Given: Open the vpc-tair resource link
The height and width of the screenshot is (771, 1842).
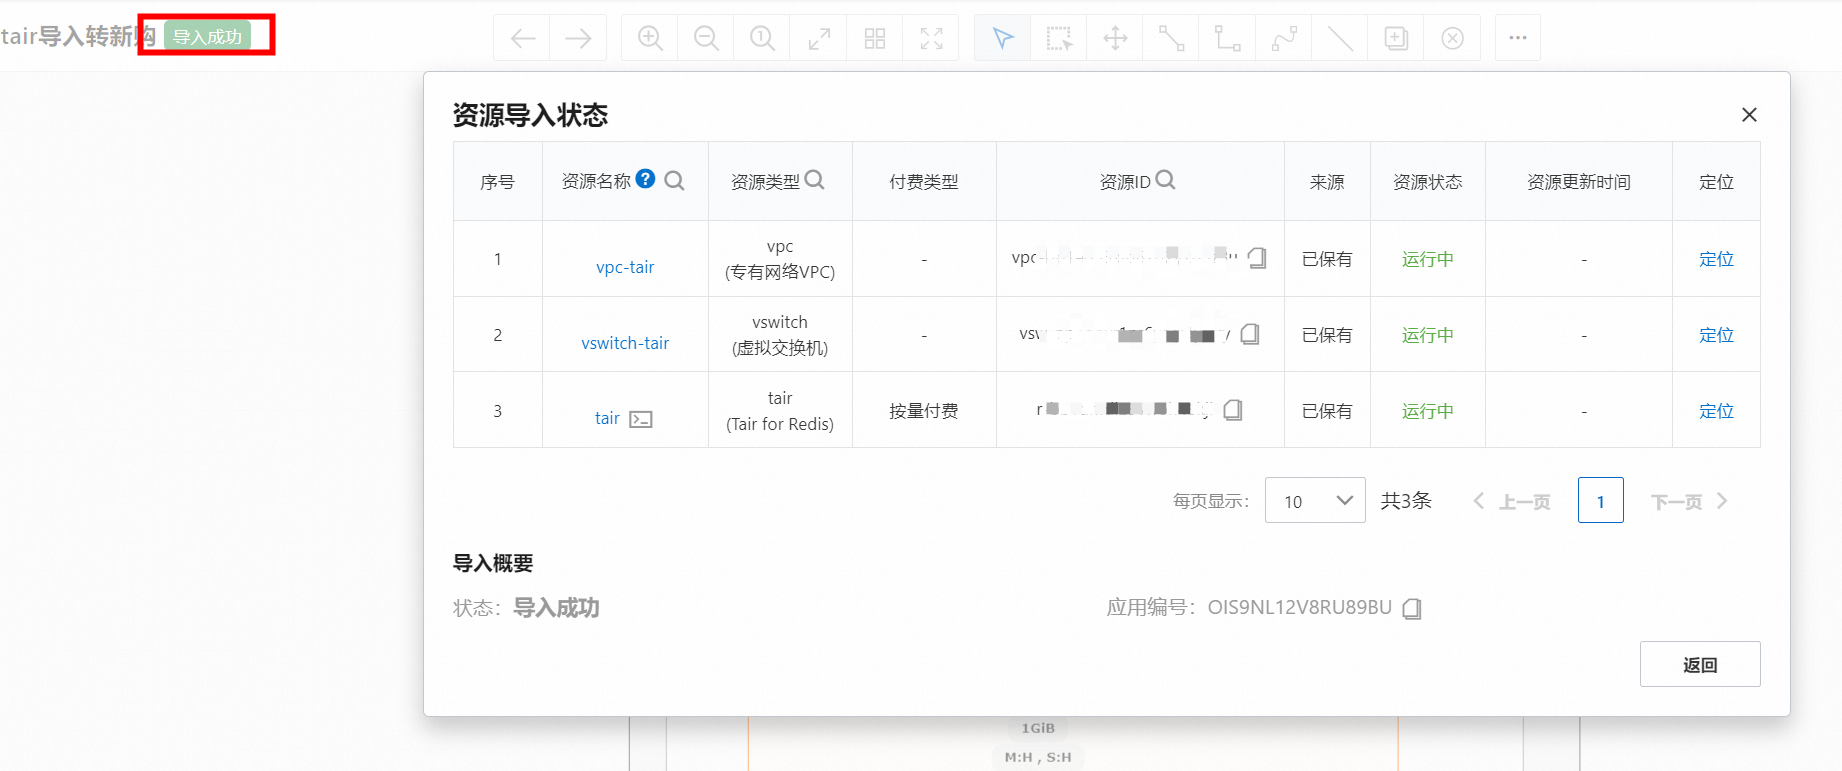Looking at the screenshot, I should (625, 267).
